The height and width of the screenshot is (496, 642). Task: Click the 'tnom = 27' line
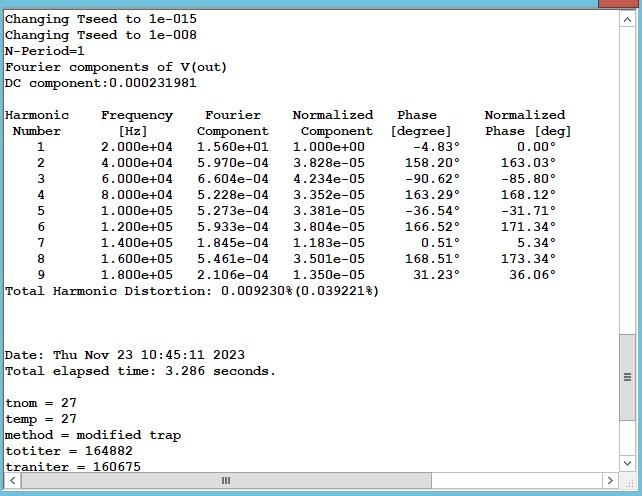(41, 403)
